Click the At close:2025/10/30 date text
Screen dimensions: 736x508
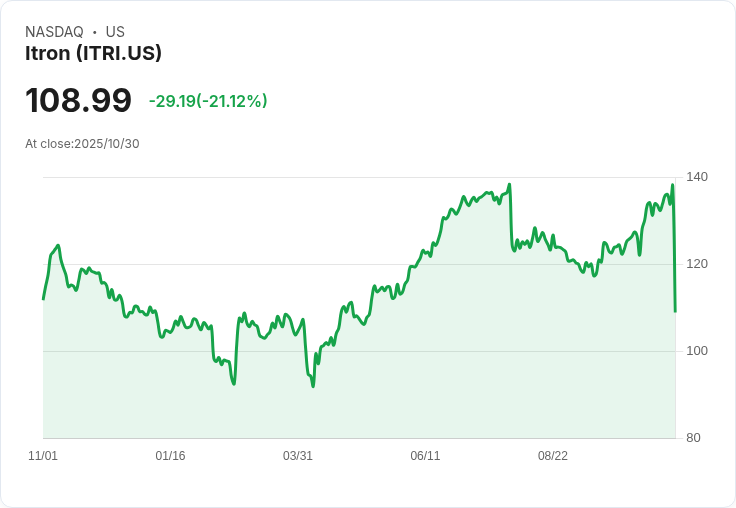click(x=82, y=144)
